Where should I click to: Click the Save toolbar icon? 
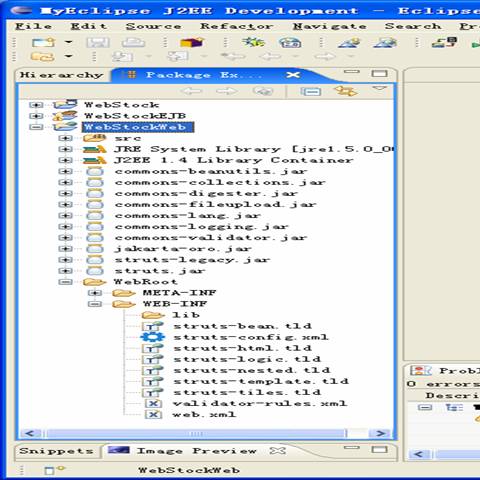(x=98, y=42)
